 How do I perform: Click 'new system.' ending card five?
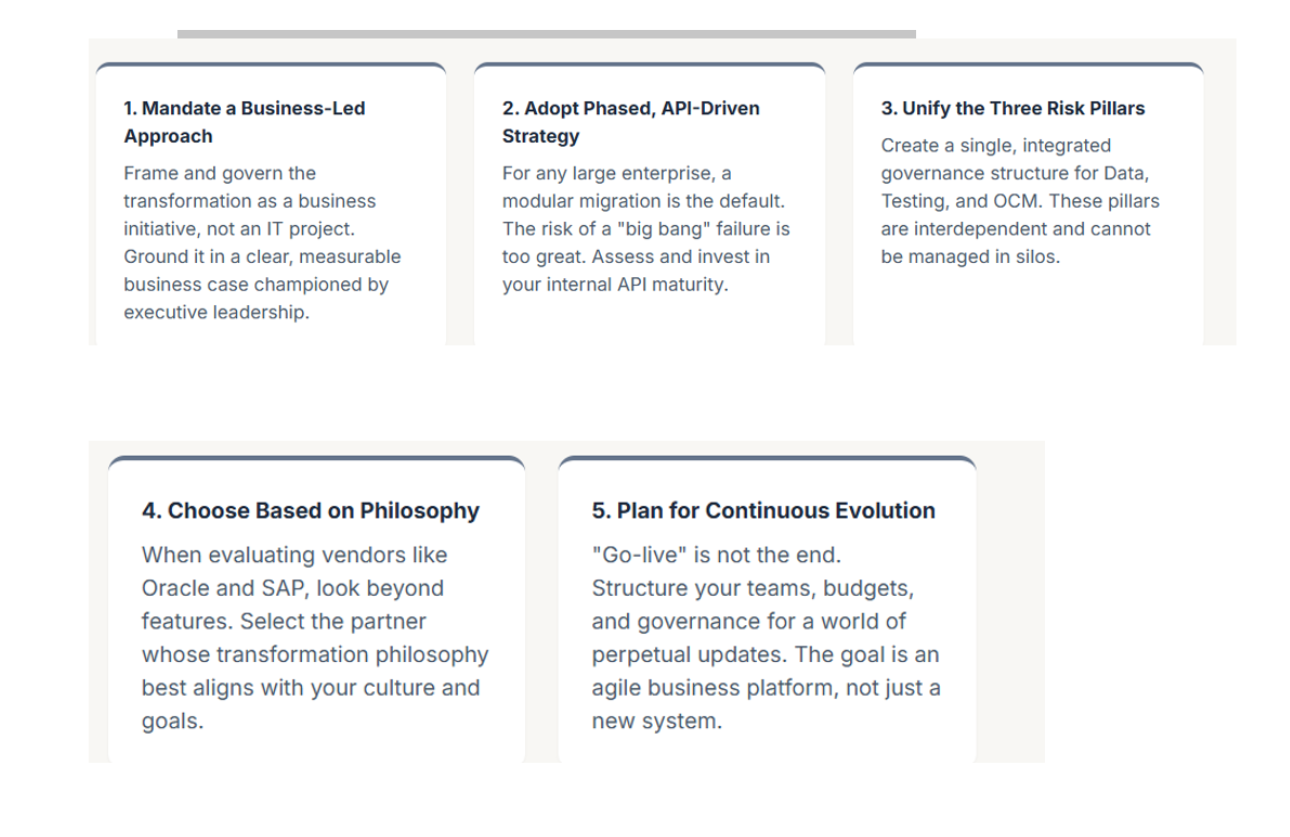tap(656, 721)
